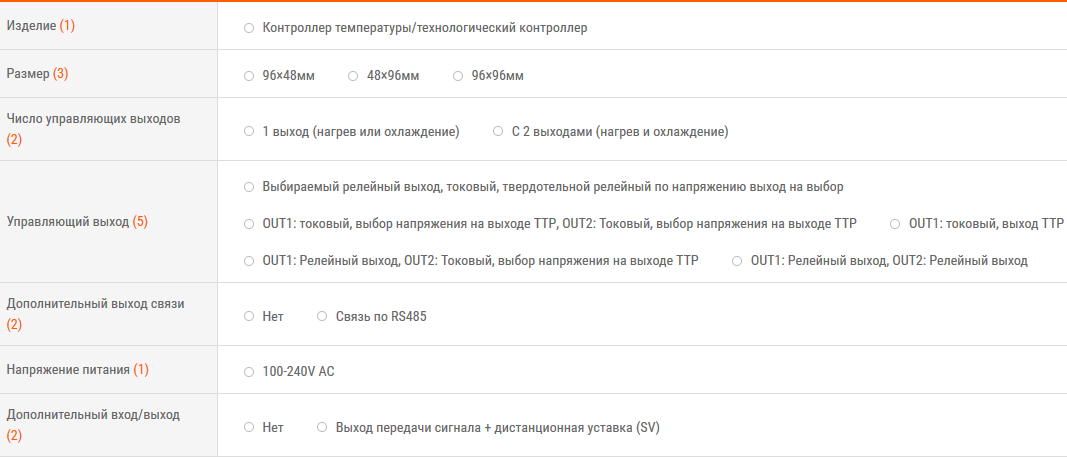Select the Контроллер температуры/технологический контроллер radio option
1067x457 pixels.
coord(249,28)
